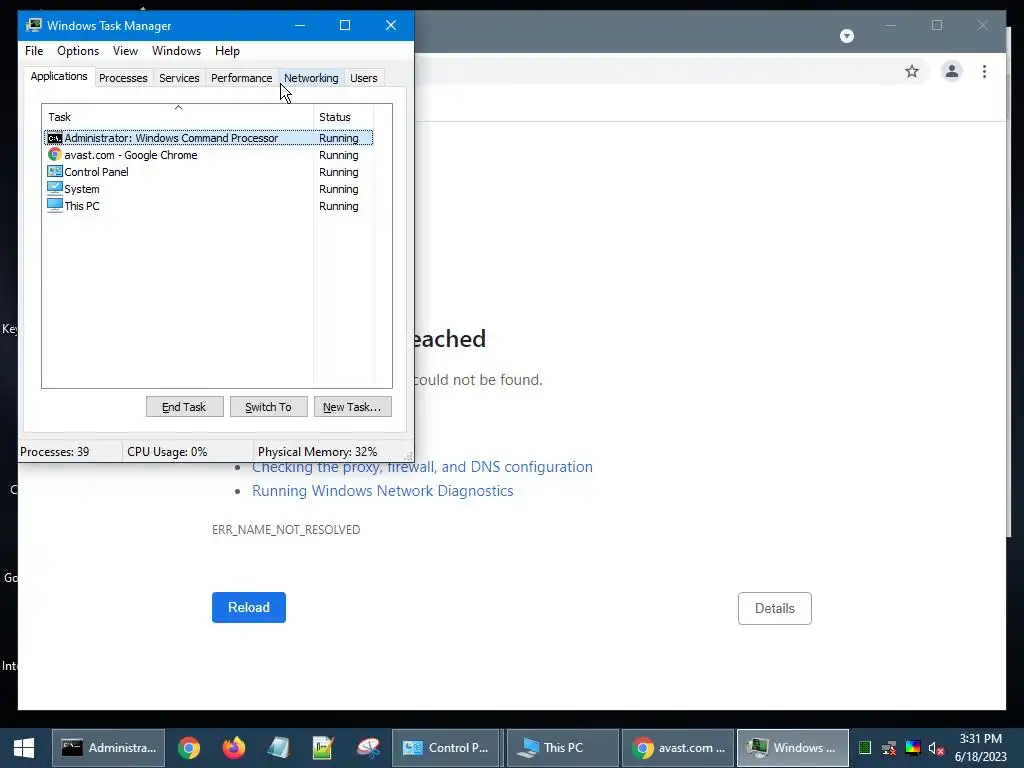The image size is (1024, 768).
Task: Select the Applications tab
Action: point(59,76)
